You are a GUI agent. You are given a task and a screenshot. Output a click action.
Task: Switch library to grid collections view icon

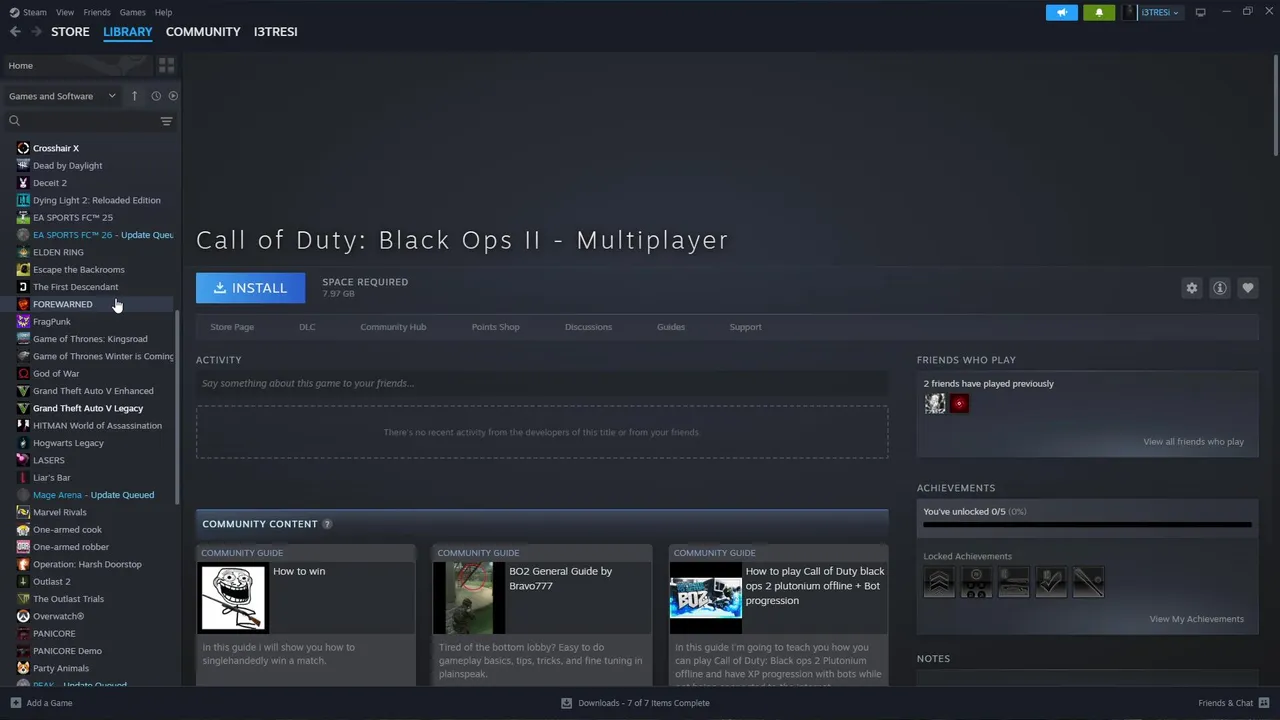166,65
